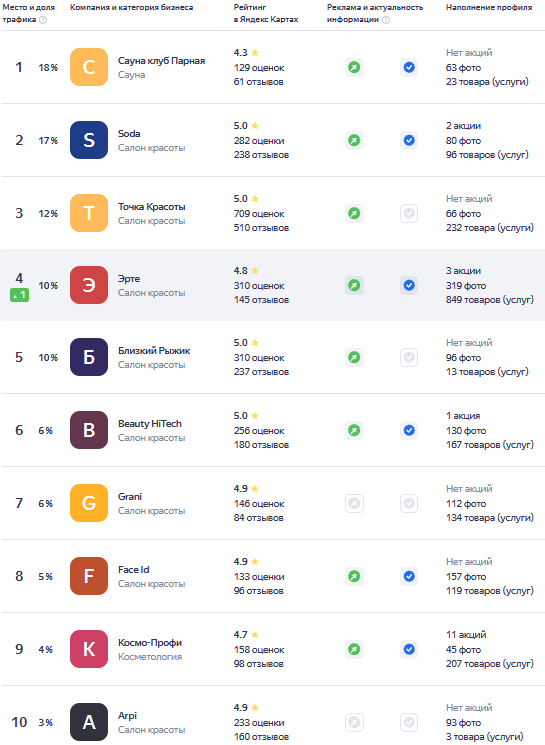Click the green position change badge for Эрте
545x745 pixels.
tap(19, 295)
